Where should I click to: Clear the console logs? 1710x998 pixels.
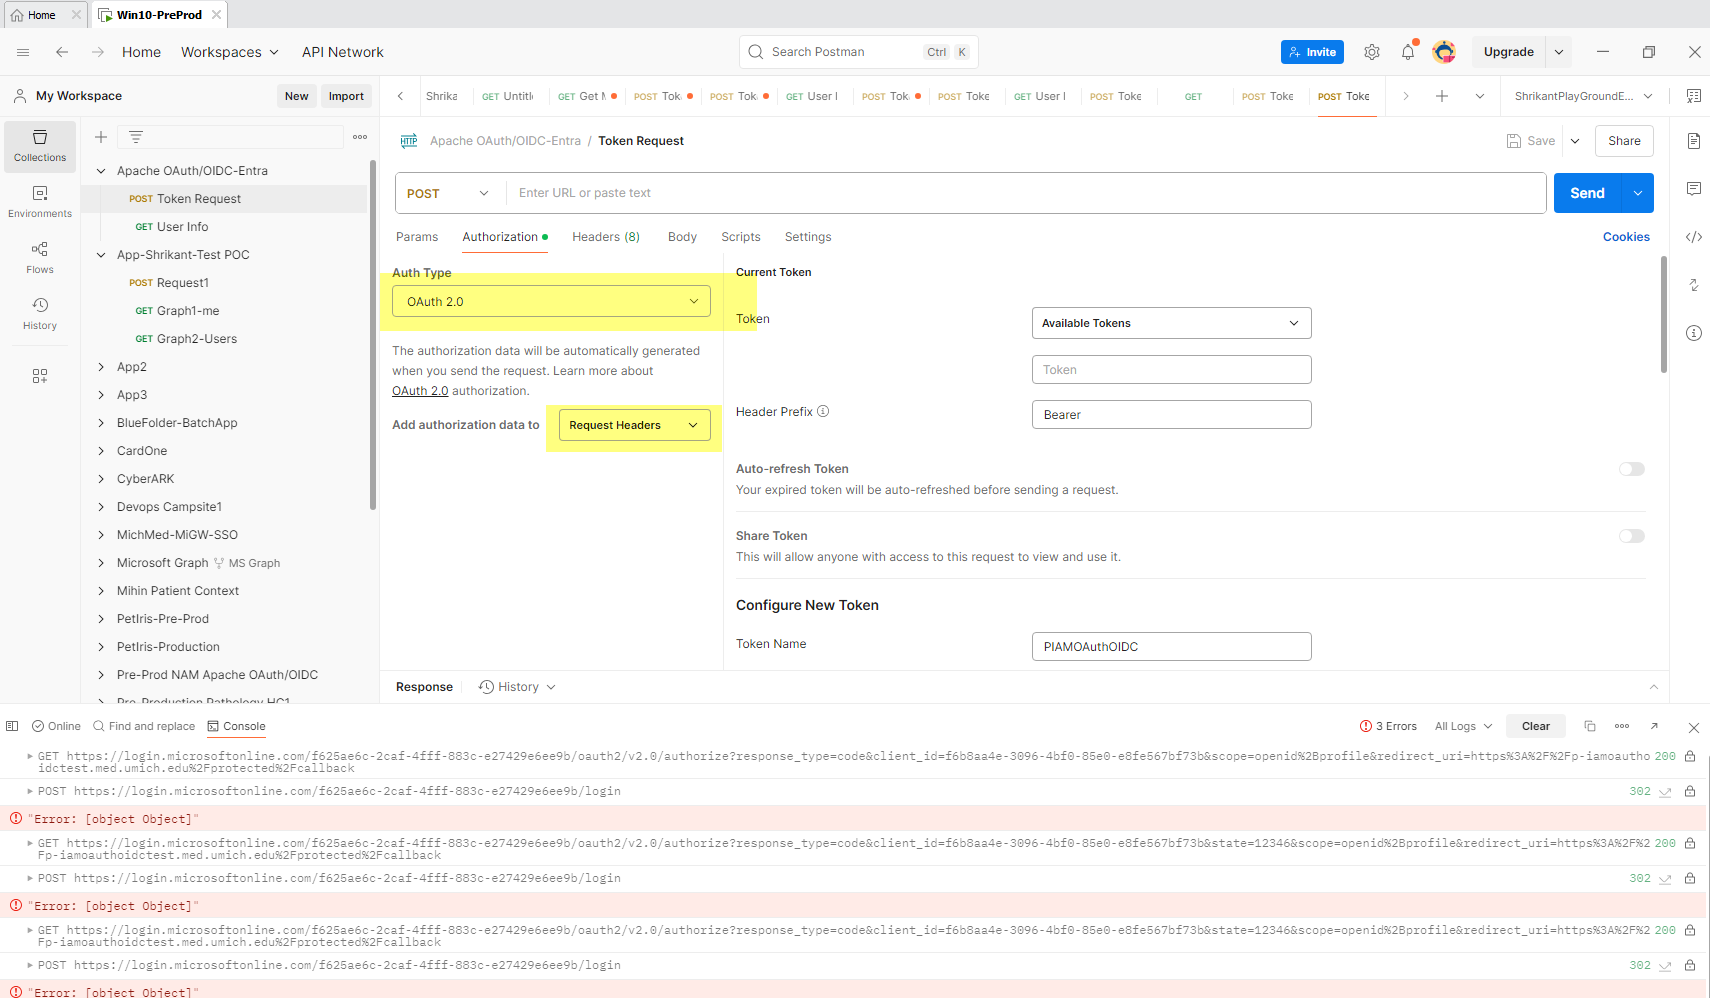pyautogui.click(x=1536, y=726)
